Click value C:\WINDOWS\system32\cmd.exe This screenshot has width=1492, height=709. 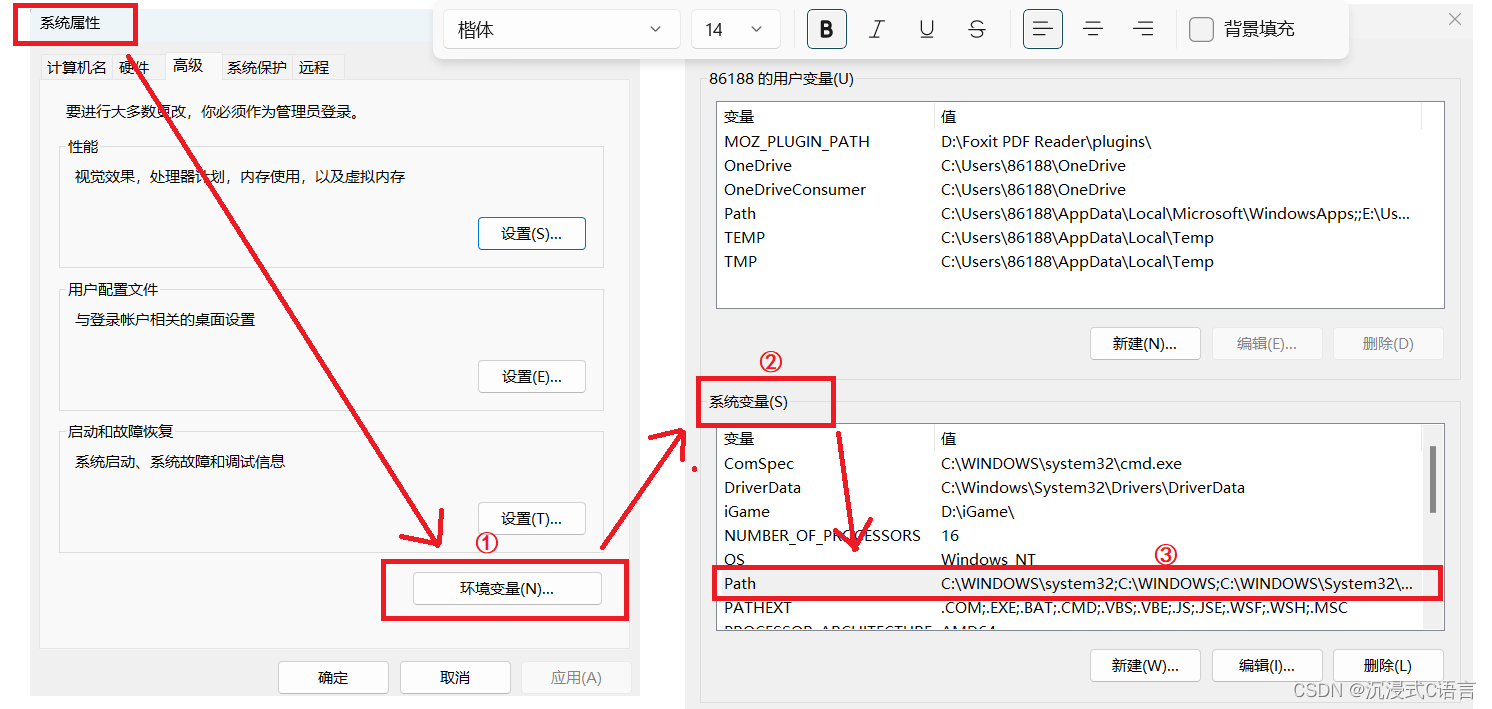pyautogui.click(x=1061, y=463)
